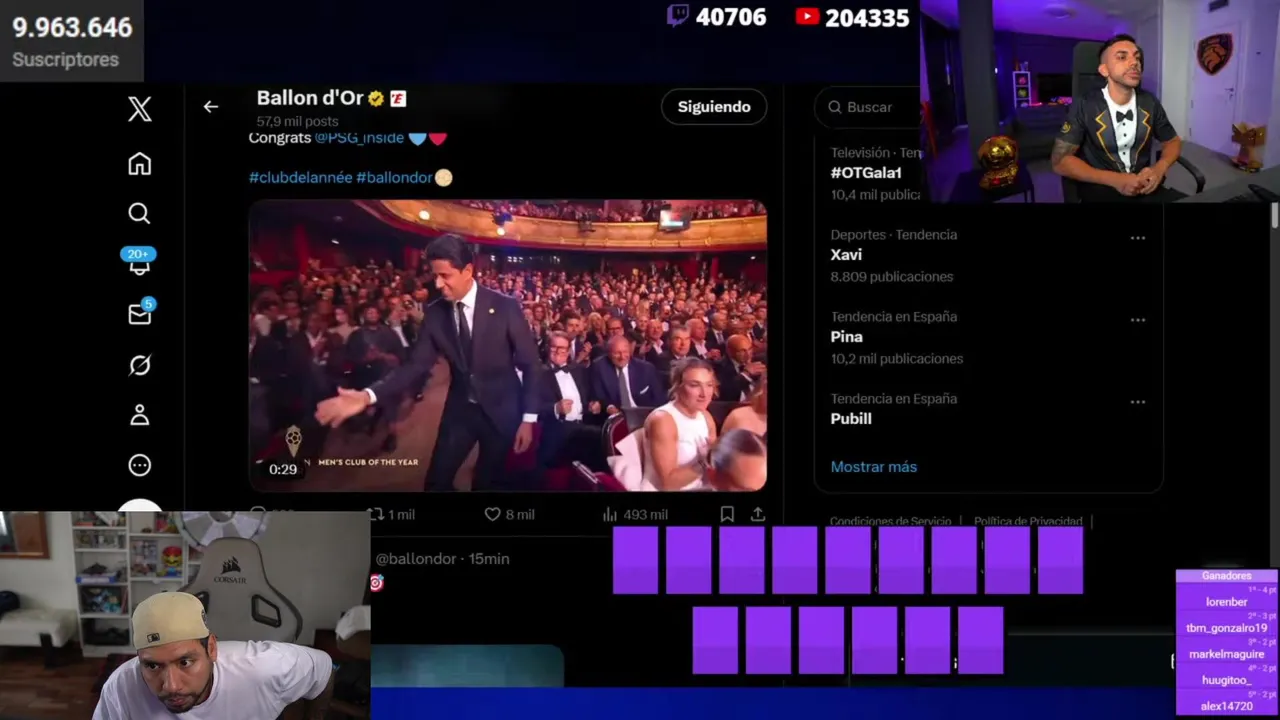Open the More circle icon in sidebar
Viewport: 1280px width, 720px height.
click(140, 465)
